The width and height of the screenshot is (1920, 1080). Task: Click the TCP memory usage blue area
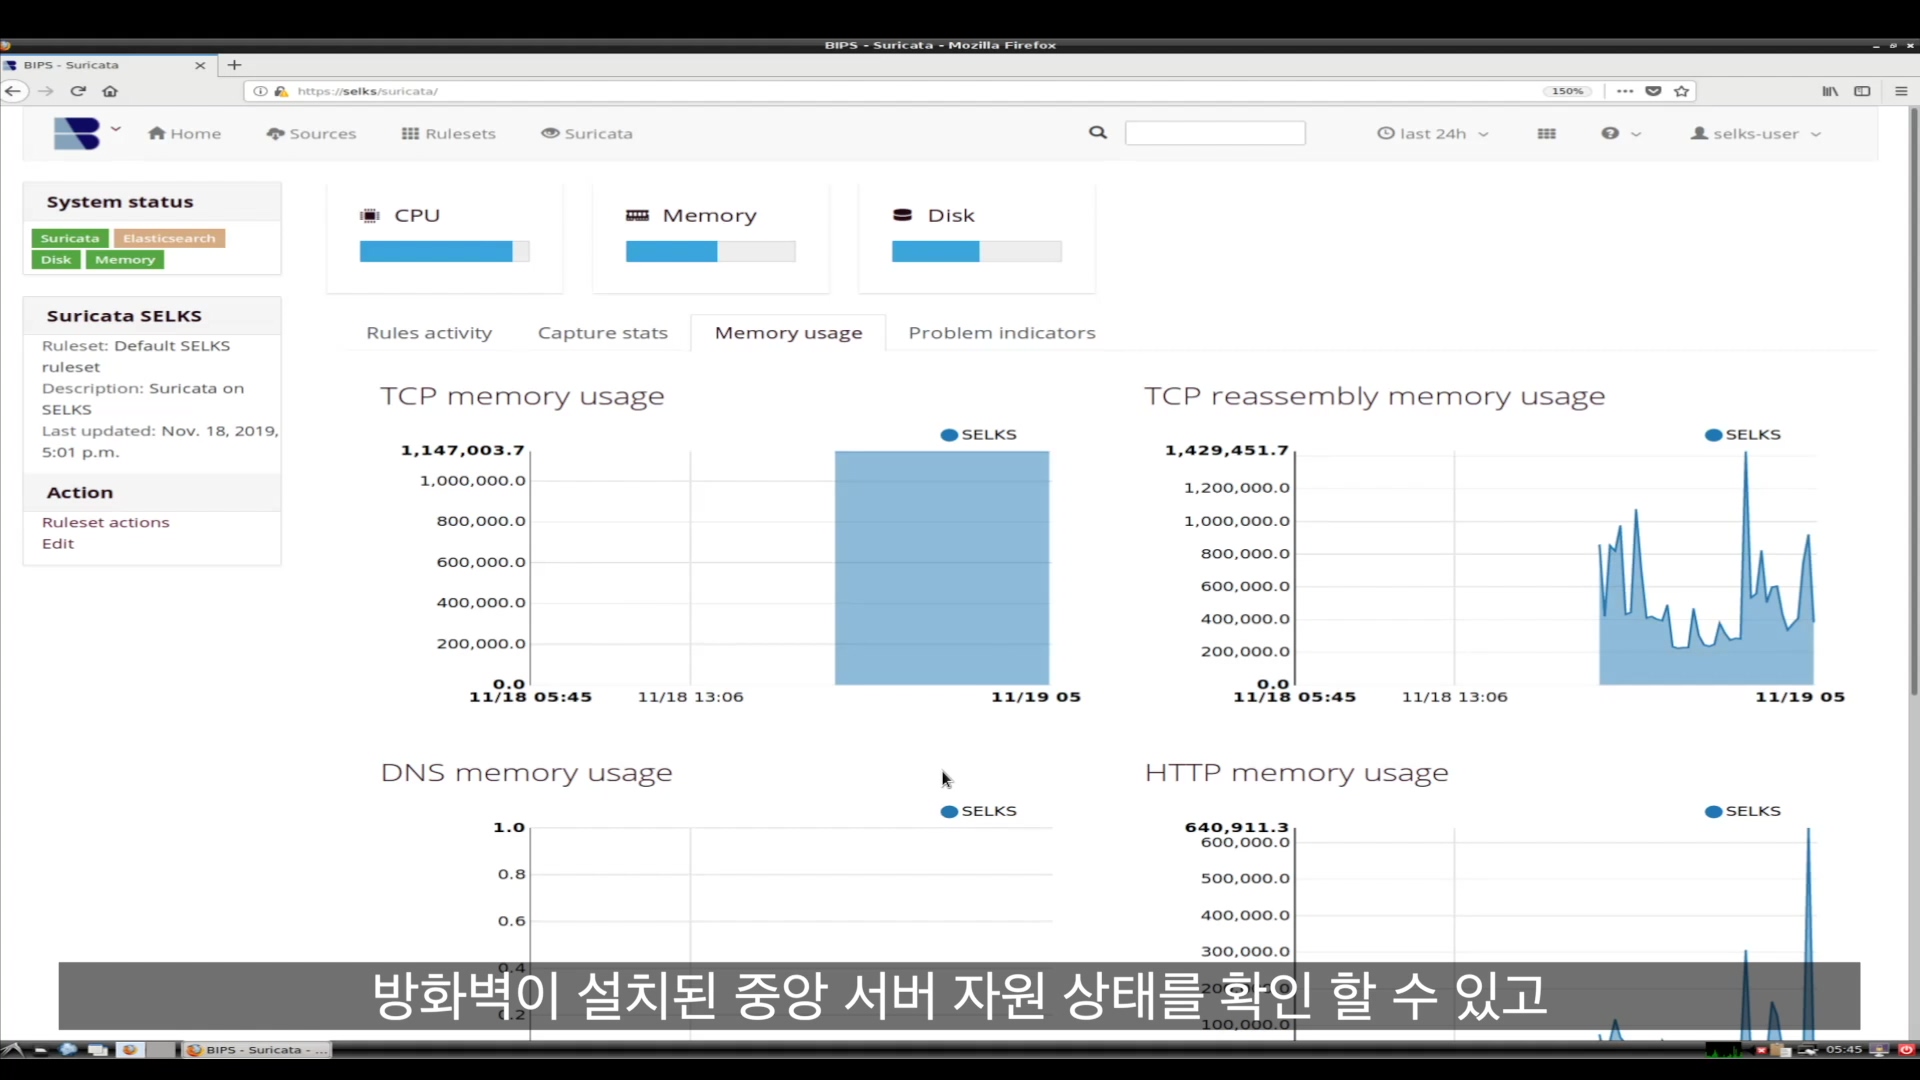pyautogui.click(x=942, y=568)
